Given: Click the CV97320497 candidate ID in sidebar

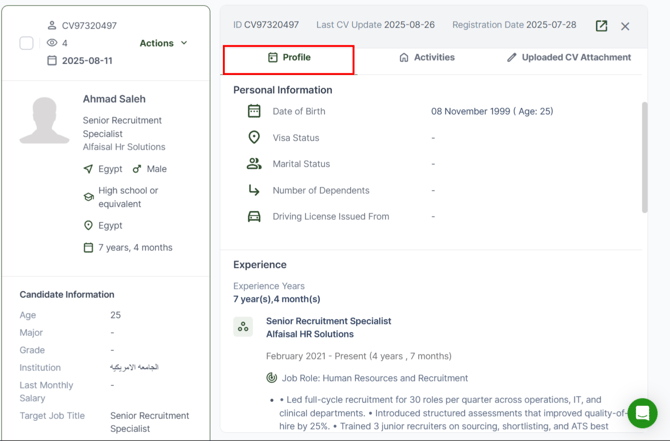Looking at the screenshot, I should (x=89, y=26).
